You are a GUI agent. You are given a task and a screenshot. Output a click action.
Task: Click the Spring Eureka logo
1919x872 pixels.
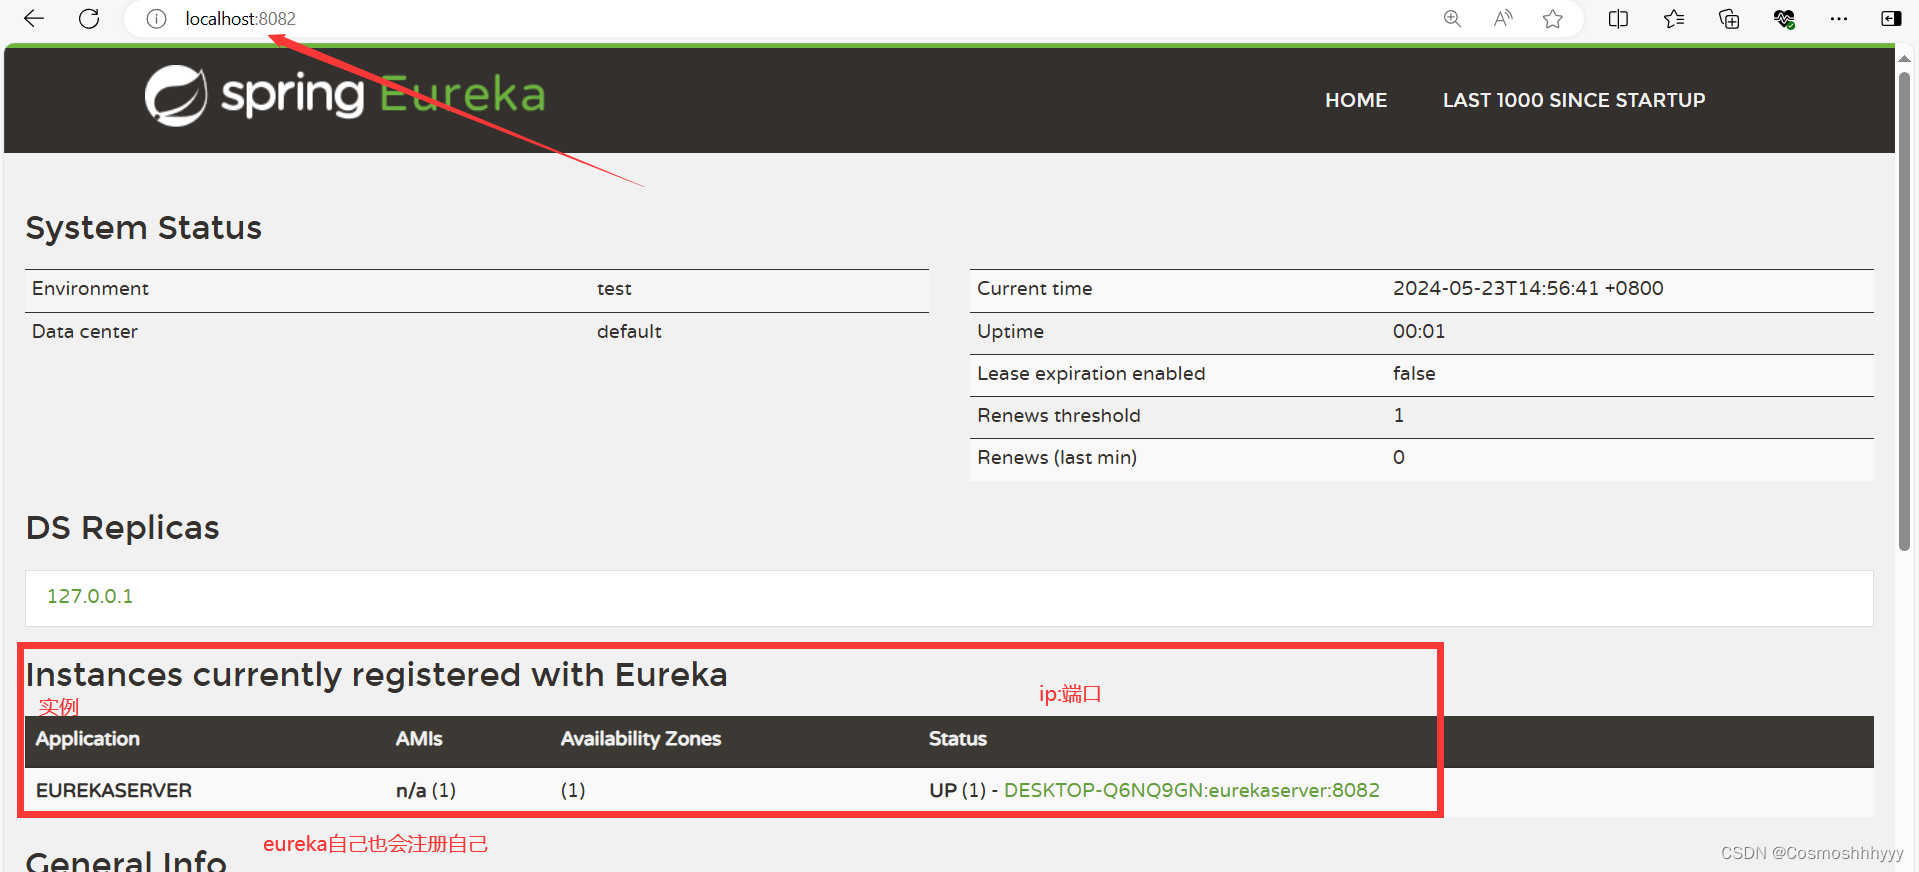tap(345, 96)
